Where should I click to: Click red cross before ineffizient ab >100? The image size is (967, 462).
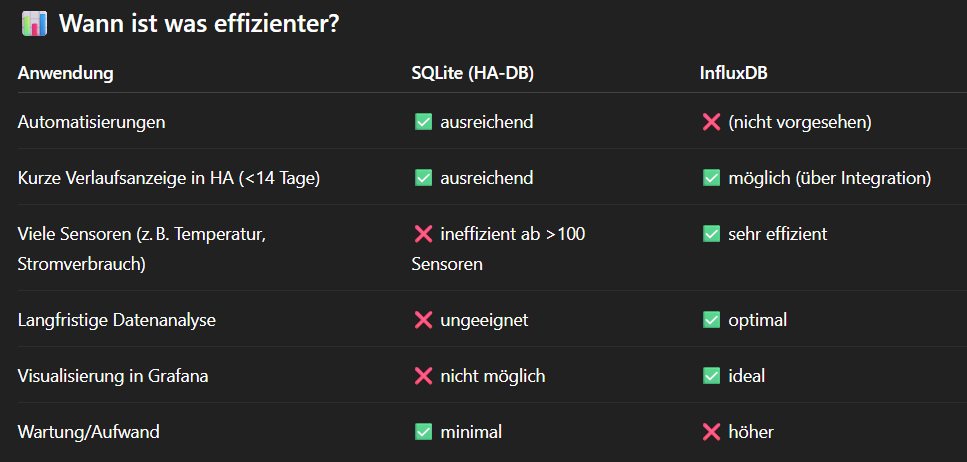[x=423, y=234]
